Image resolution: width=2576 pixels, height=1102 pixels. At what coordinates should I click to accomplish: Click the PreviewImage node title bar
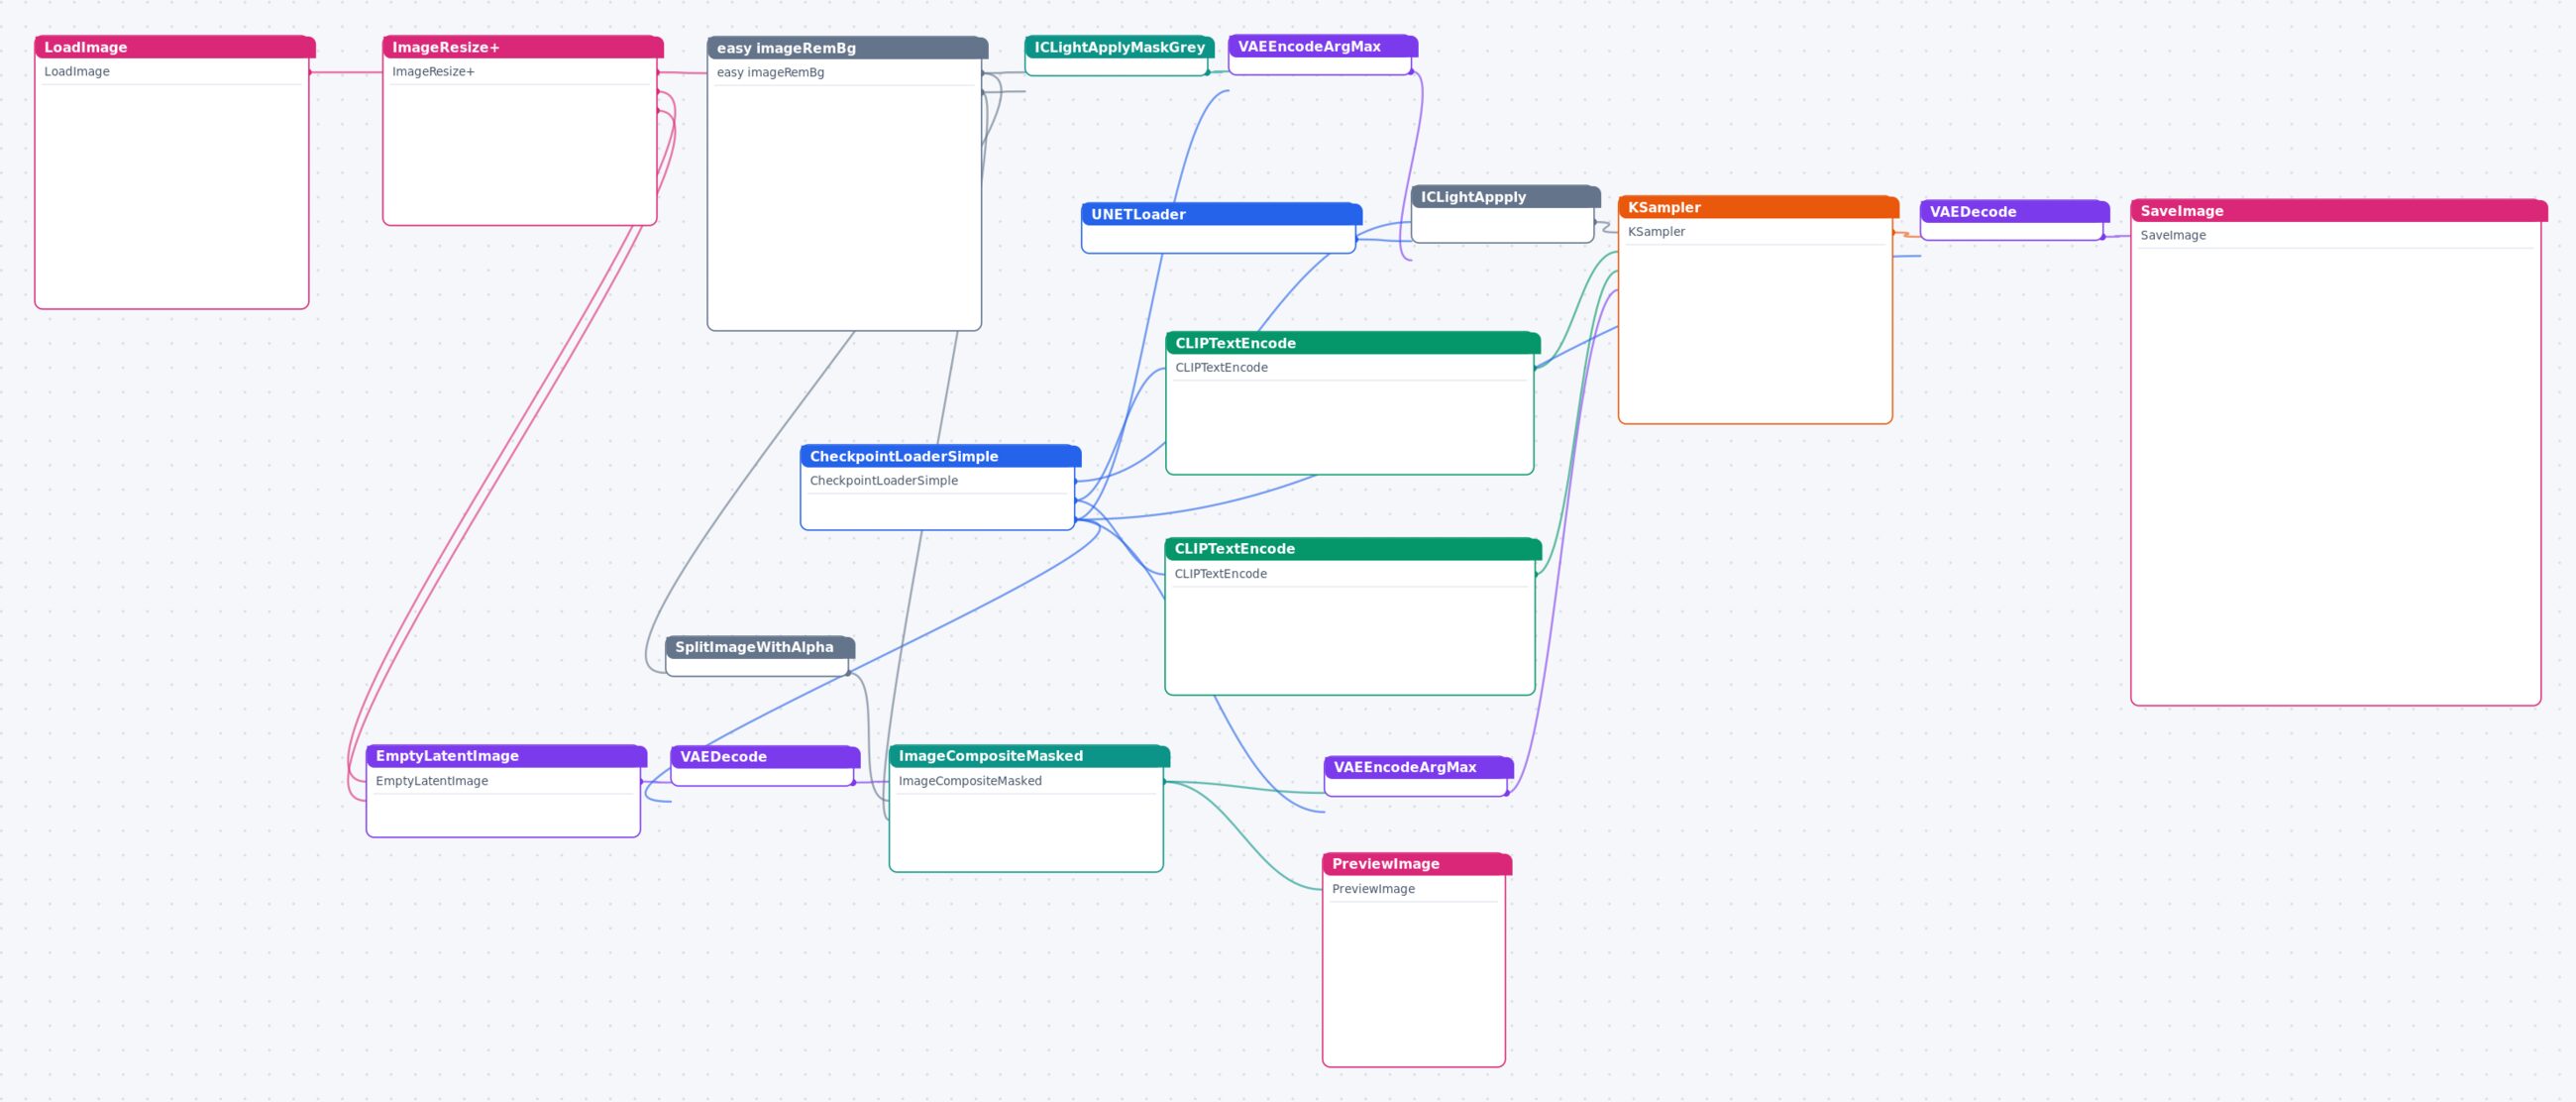click(x=1417, y=864)
